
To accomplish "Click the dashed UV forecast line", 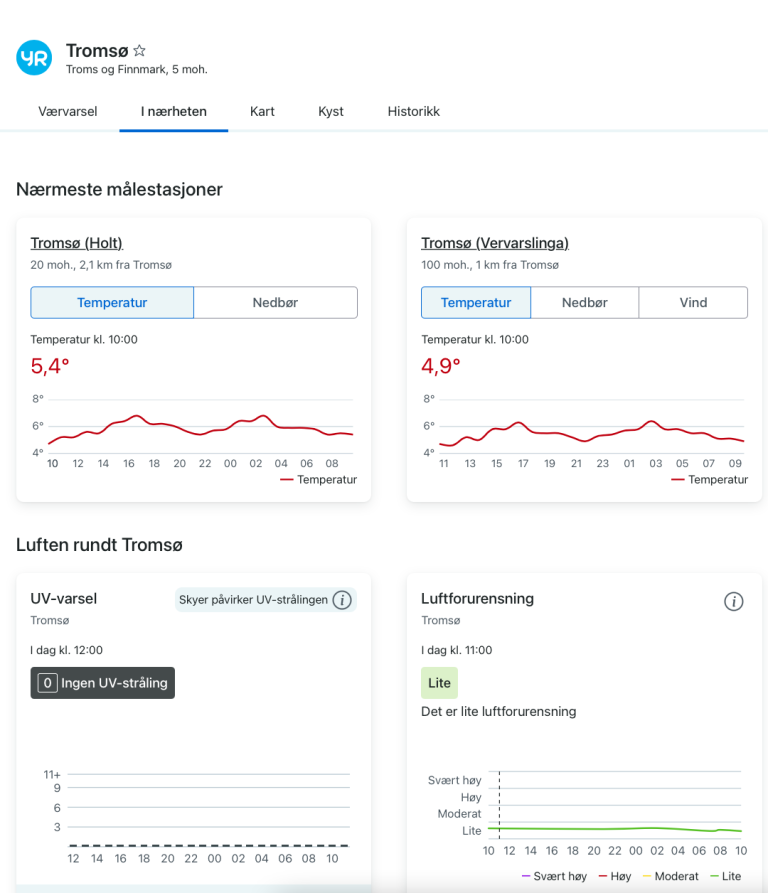I will pyautogui.click(x=208, y=845).
